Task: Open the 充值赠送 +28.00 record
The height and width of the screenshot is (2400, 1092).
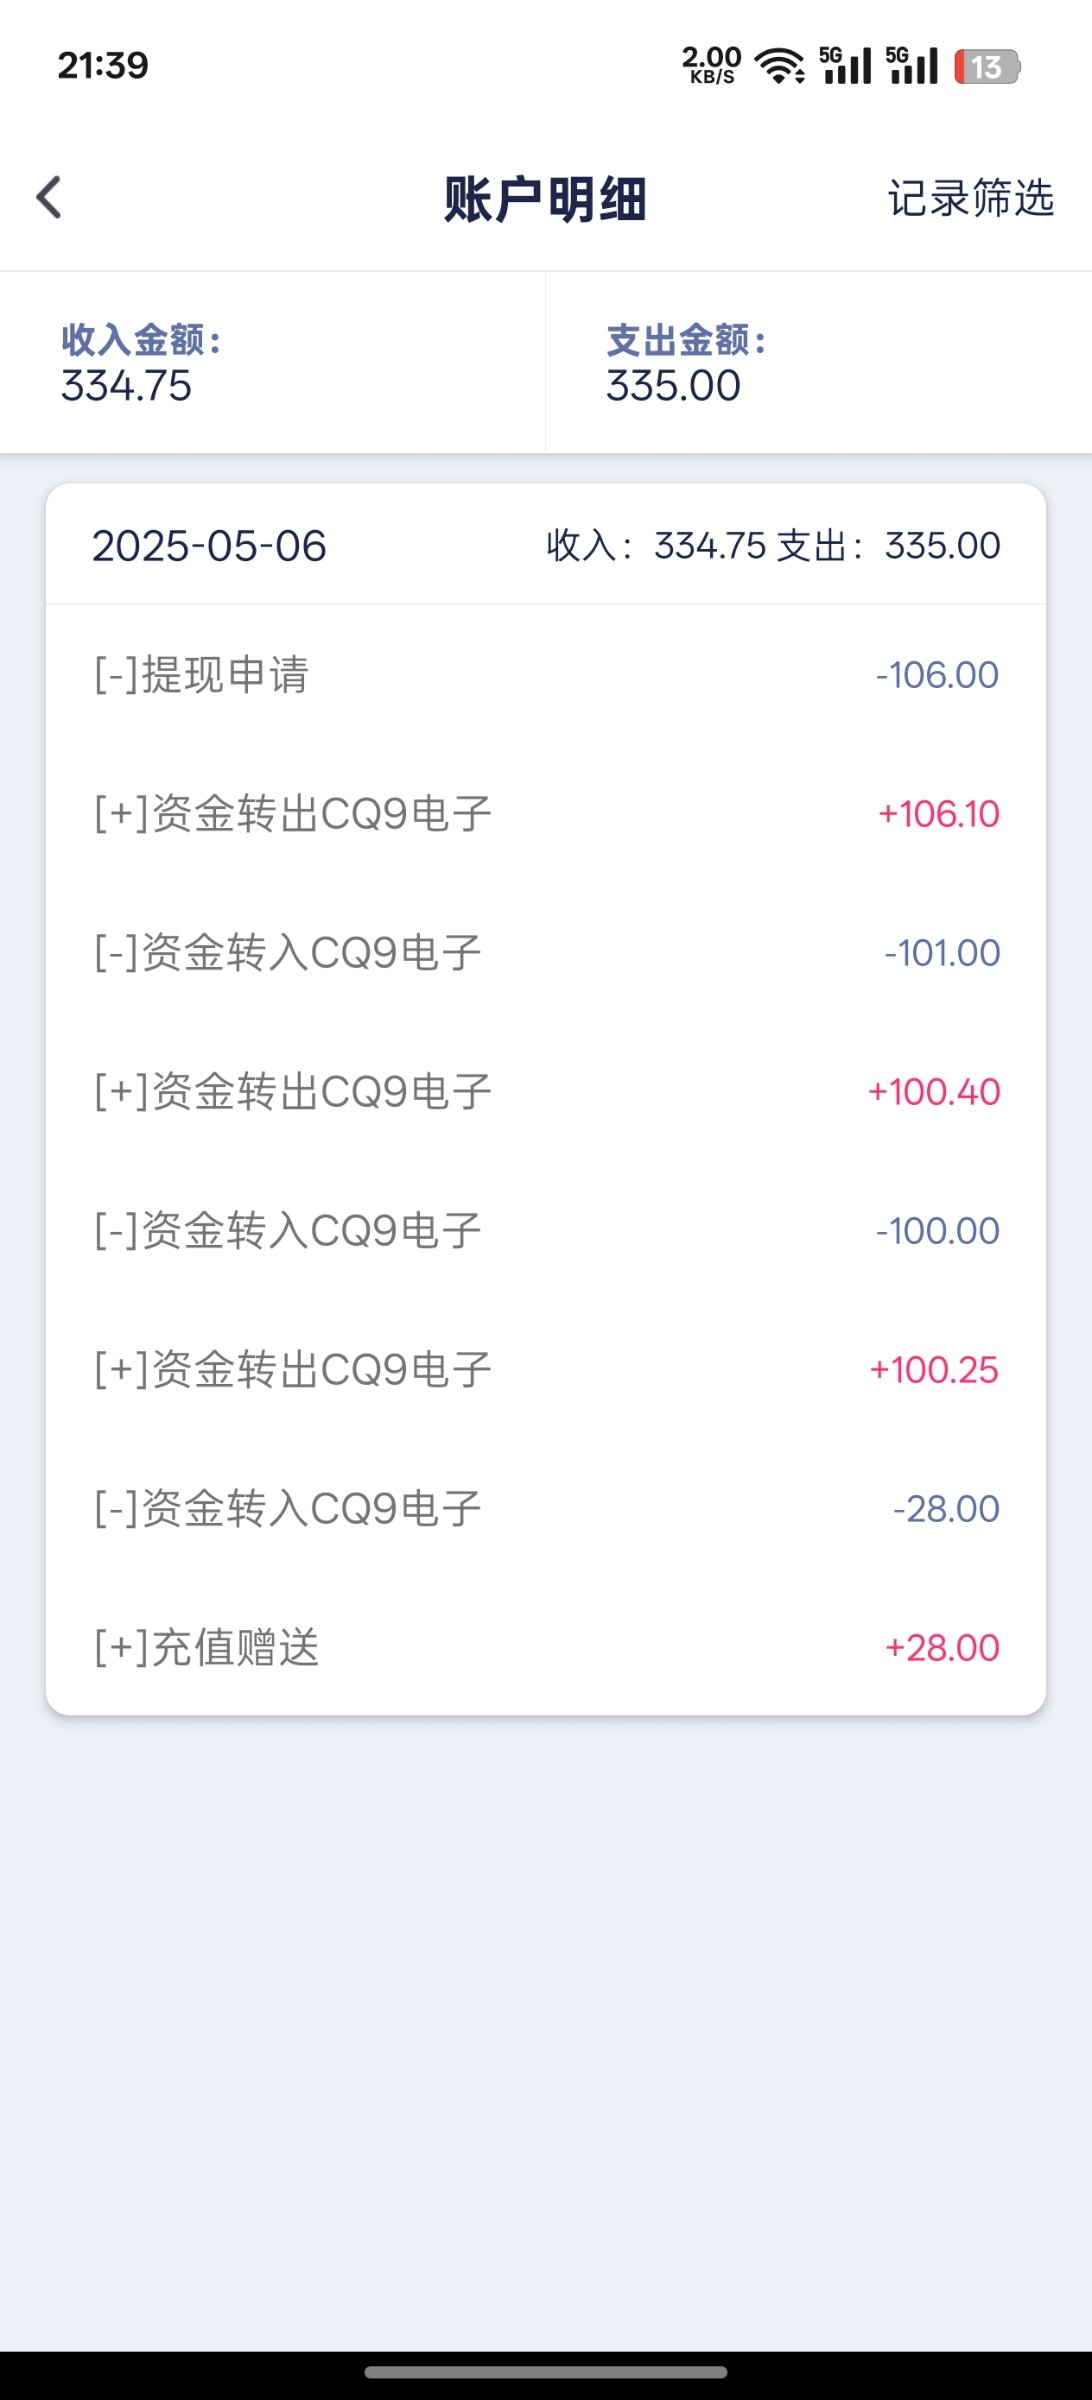Action: [x=546, y=1648]
